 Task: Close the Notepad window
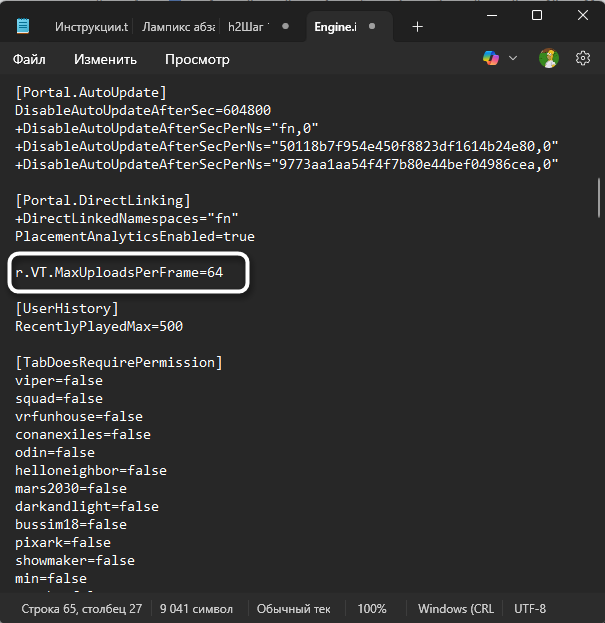[583, 15]
